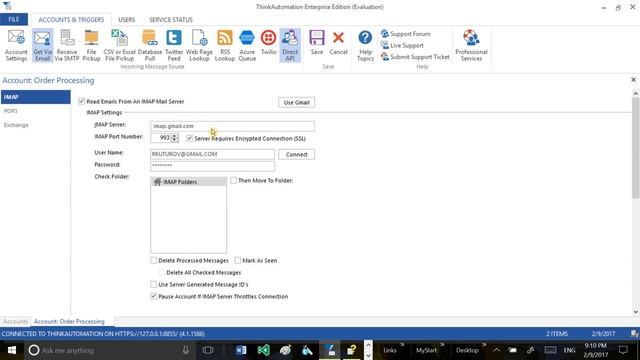Focus the IMAP Server field
This screenshot has height=360, width=640.
tap(232, 126)
